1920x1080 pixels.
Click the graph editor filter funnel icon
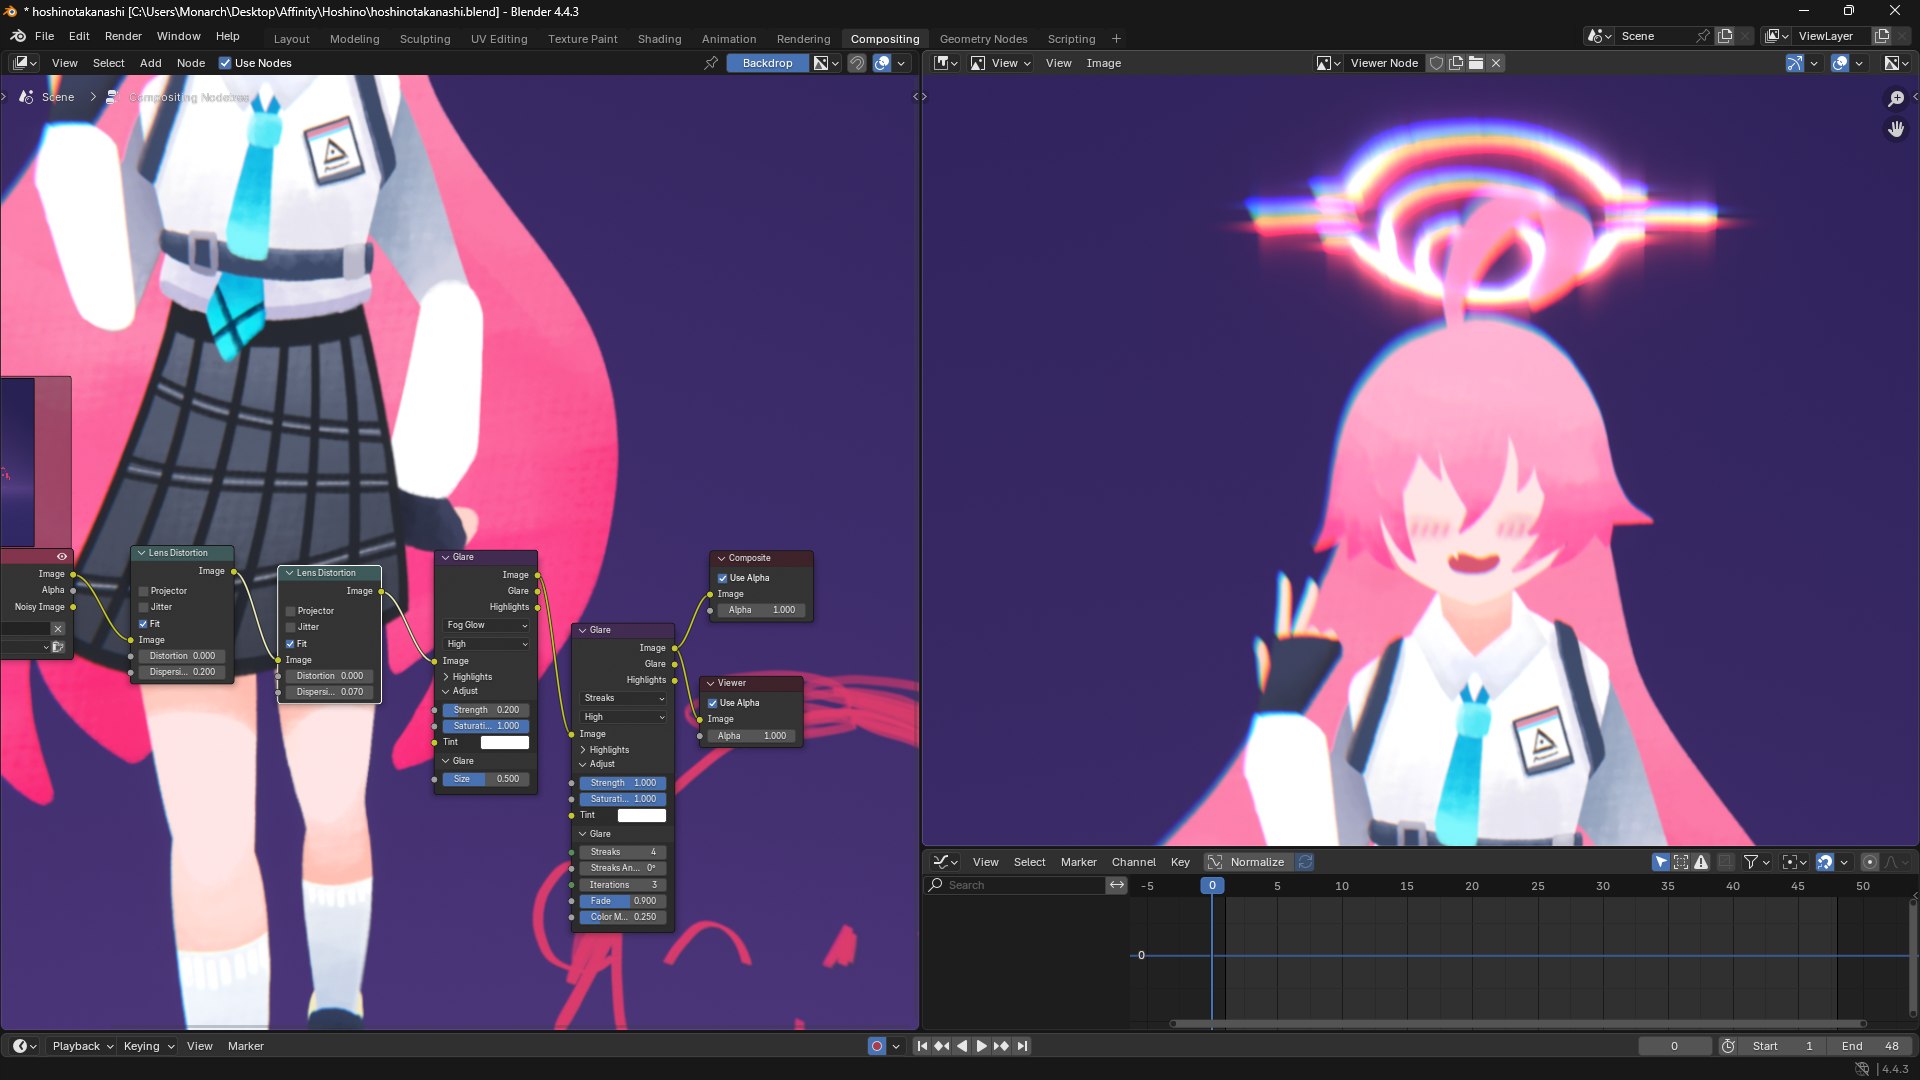pos(1751,862)
